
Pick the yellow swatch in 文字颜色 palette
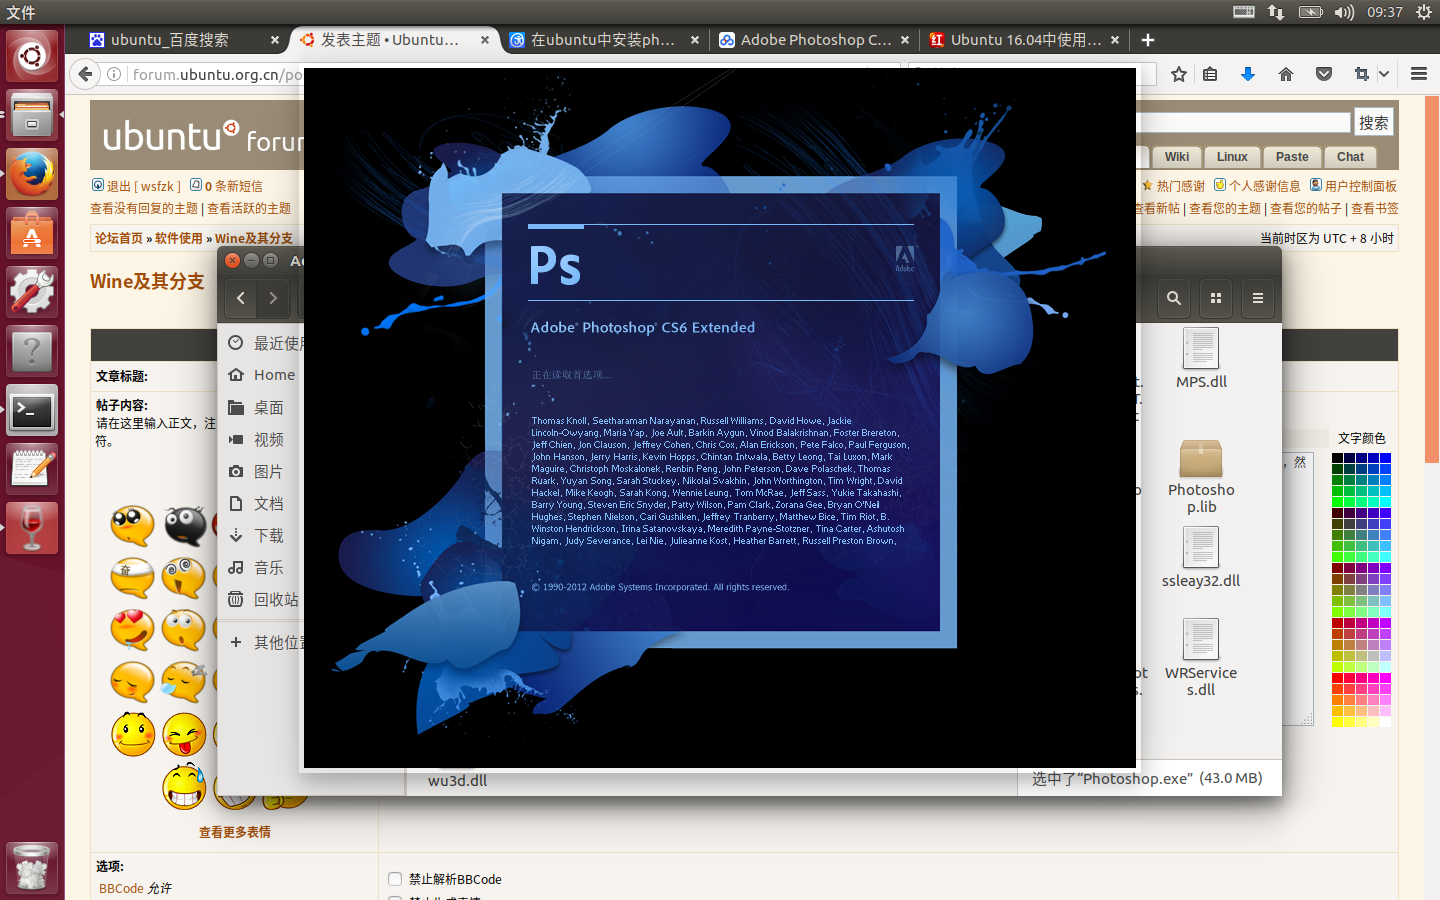click(1337, 722)
